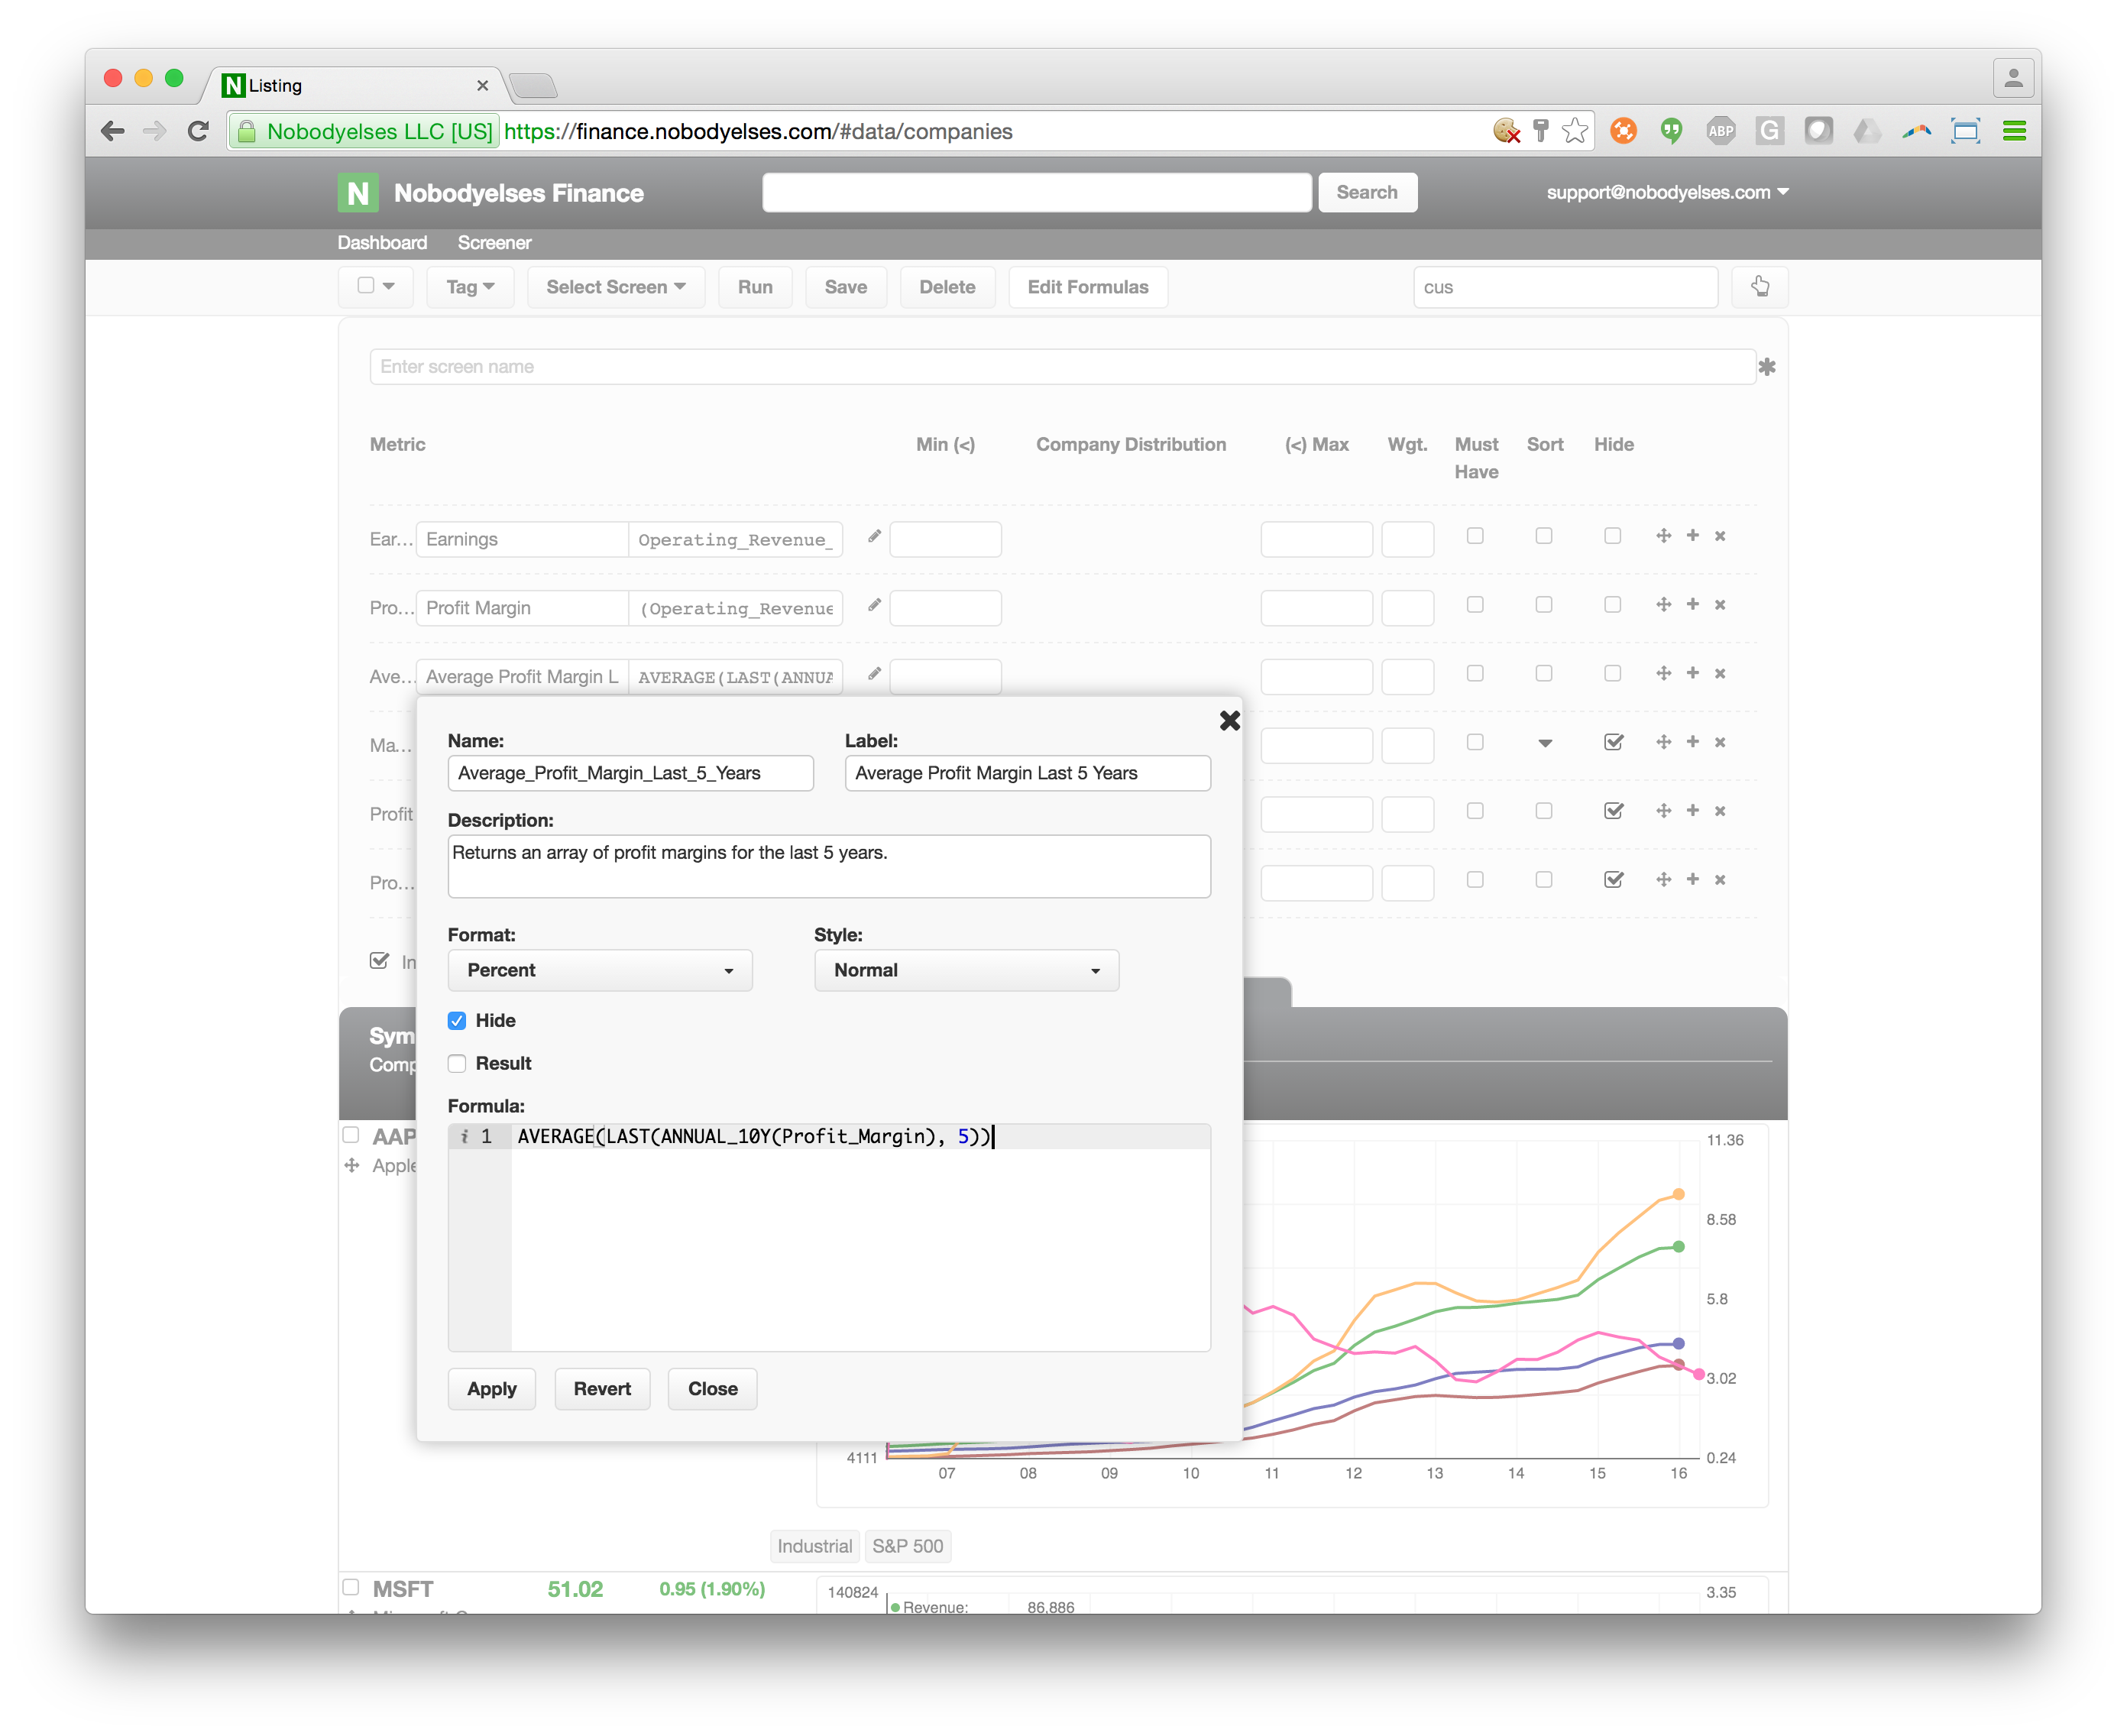The width and height of the screenshot is (2127, 1736).
Task: Click the asterisk icon beside screen name
Action: click(x=1767, y=367)
